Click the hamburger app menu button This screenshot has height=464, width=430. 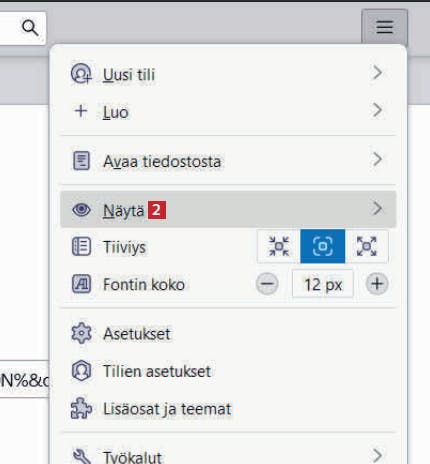click(x=384, y=27)
